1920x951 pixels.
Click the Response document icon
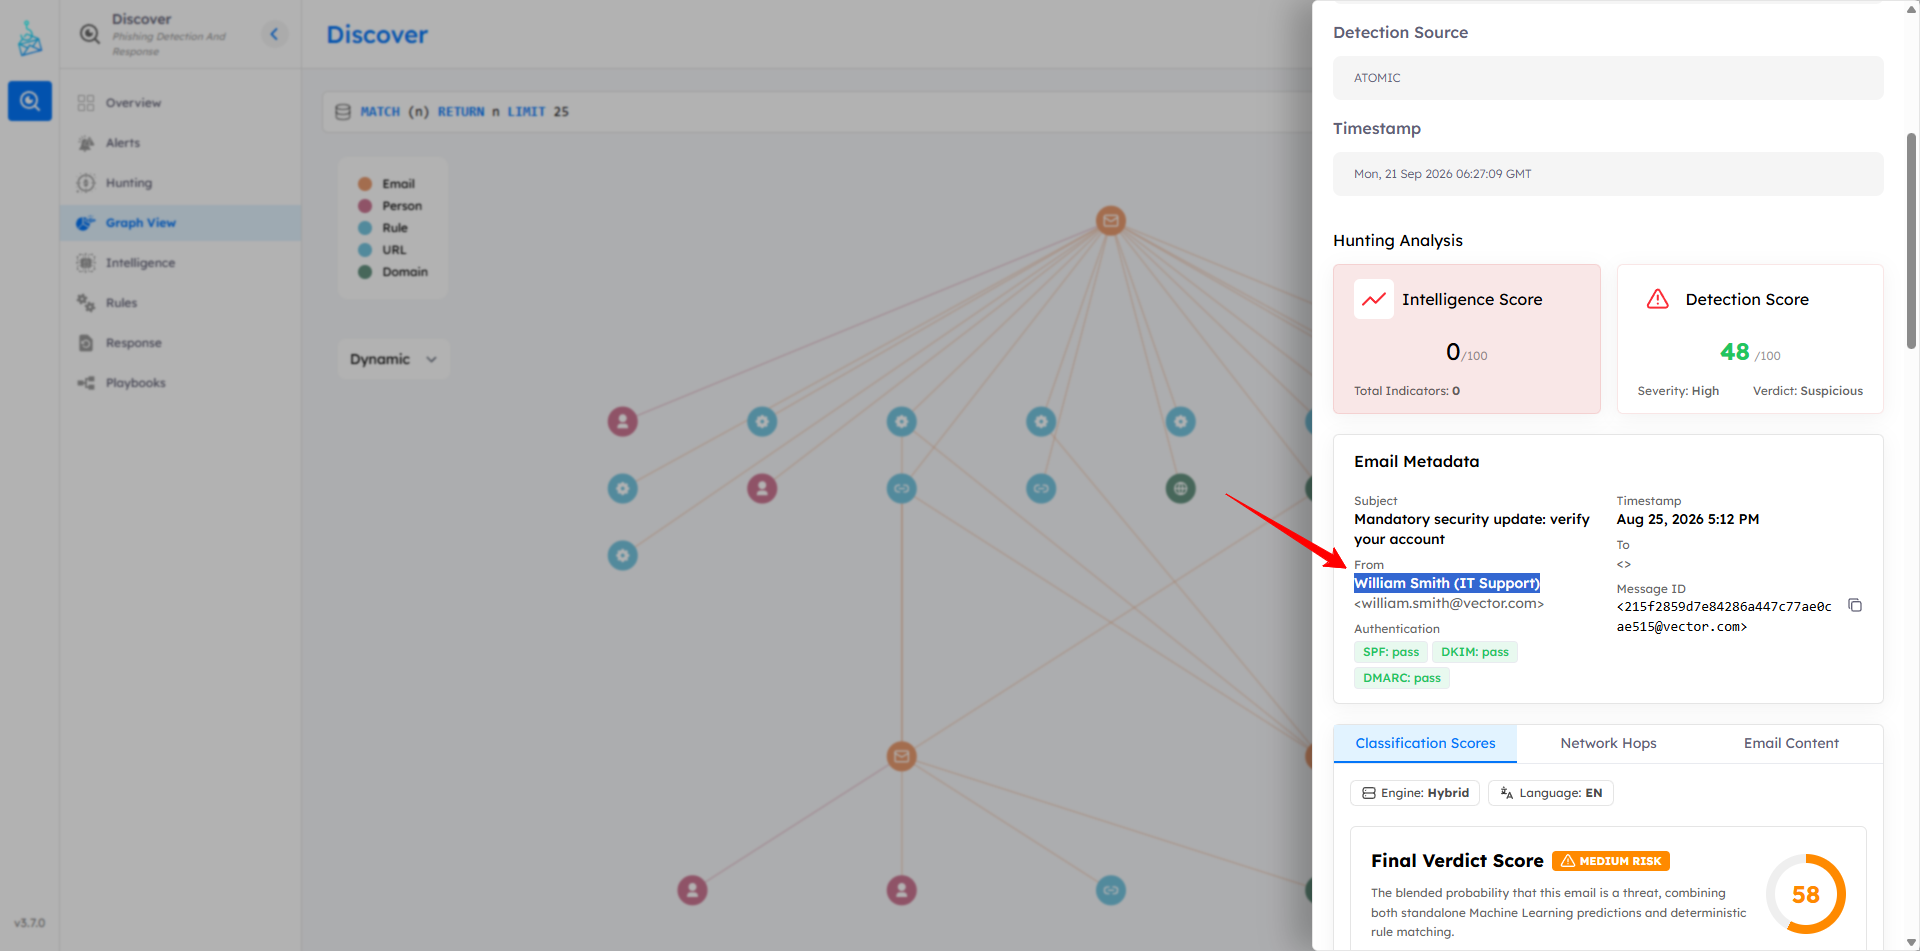tap(86, 343)
